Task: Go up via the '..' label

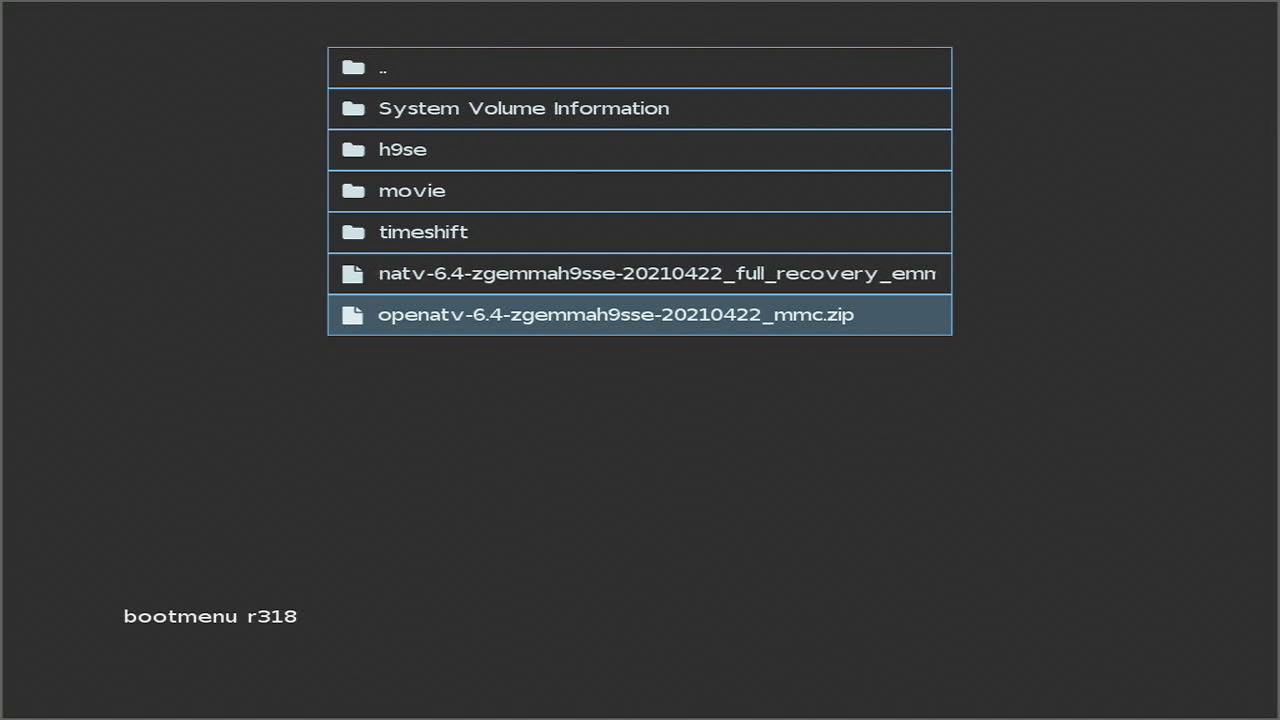Action: [x=383, y=69]
